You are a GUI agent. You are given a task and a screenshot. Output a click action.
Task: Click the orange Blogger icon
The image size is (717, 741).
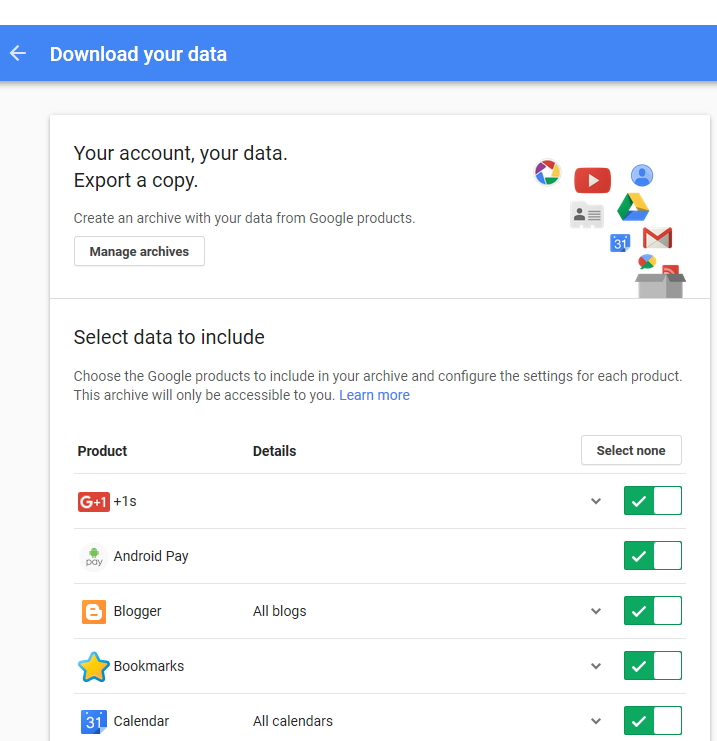click(94, 612)
